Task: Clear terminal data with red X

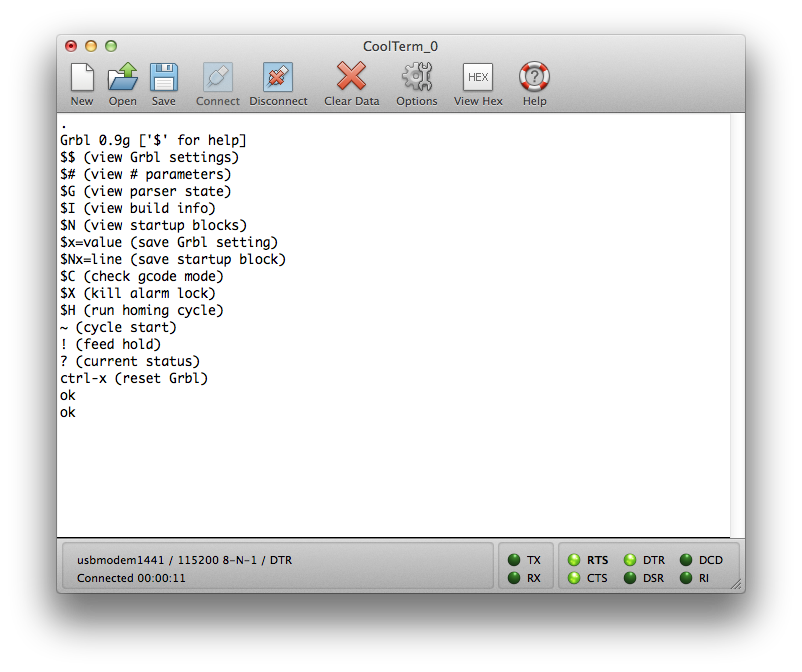Action: point(351,78)
